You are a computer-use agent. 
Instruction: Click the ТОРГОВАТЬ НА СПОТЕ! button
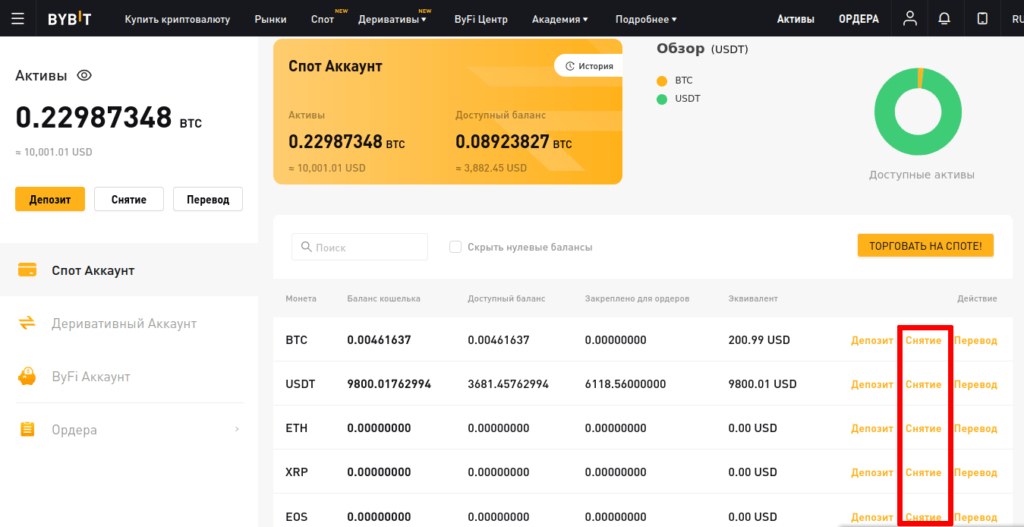tap(925, 245)
